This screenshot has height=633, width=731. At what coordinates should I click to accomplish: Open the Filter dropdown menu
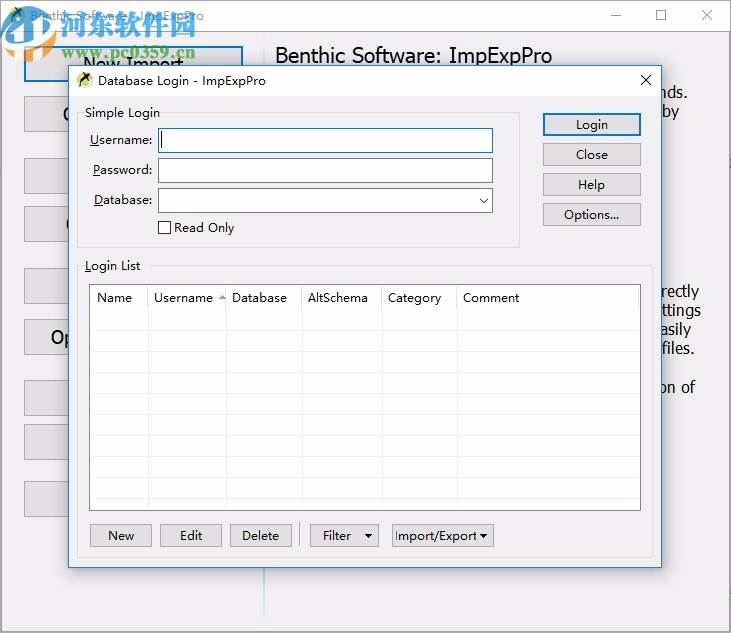tap(344, 536)
